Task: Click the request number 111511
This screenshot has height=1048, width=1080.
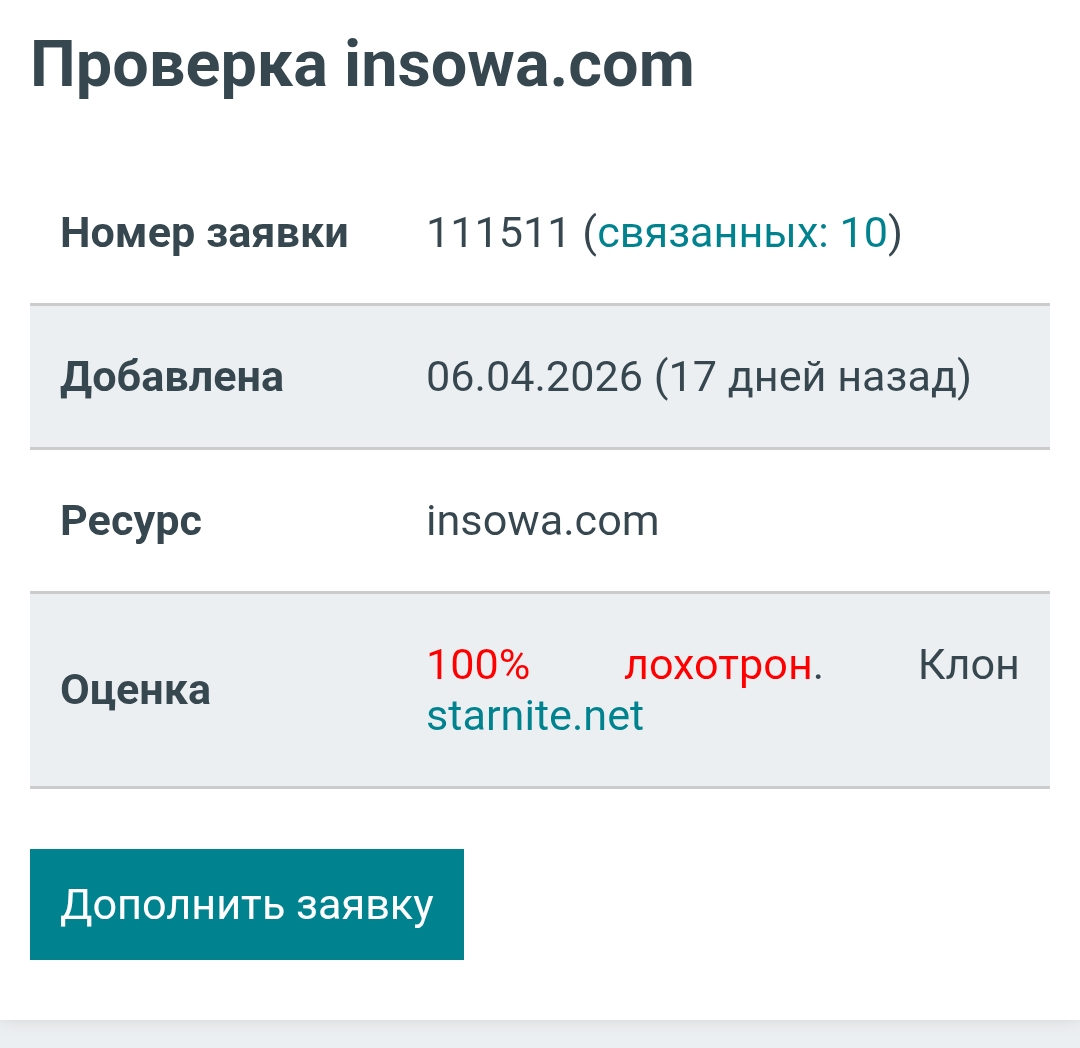Action: [x=497, y=233]
